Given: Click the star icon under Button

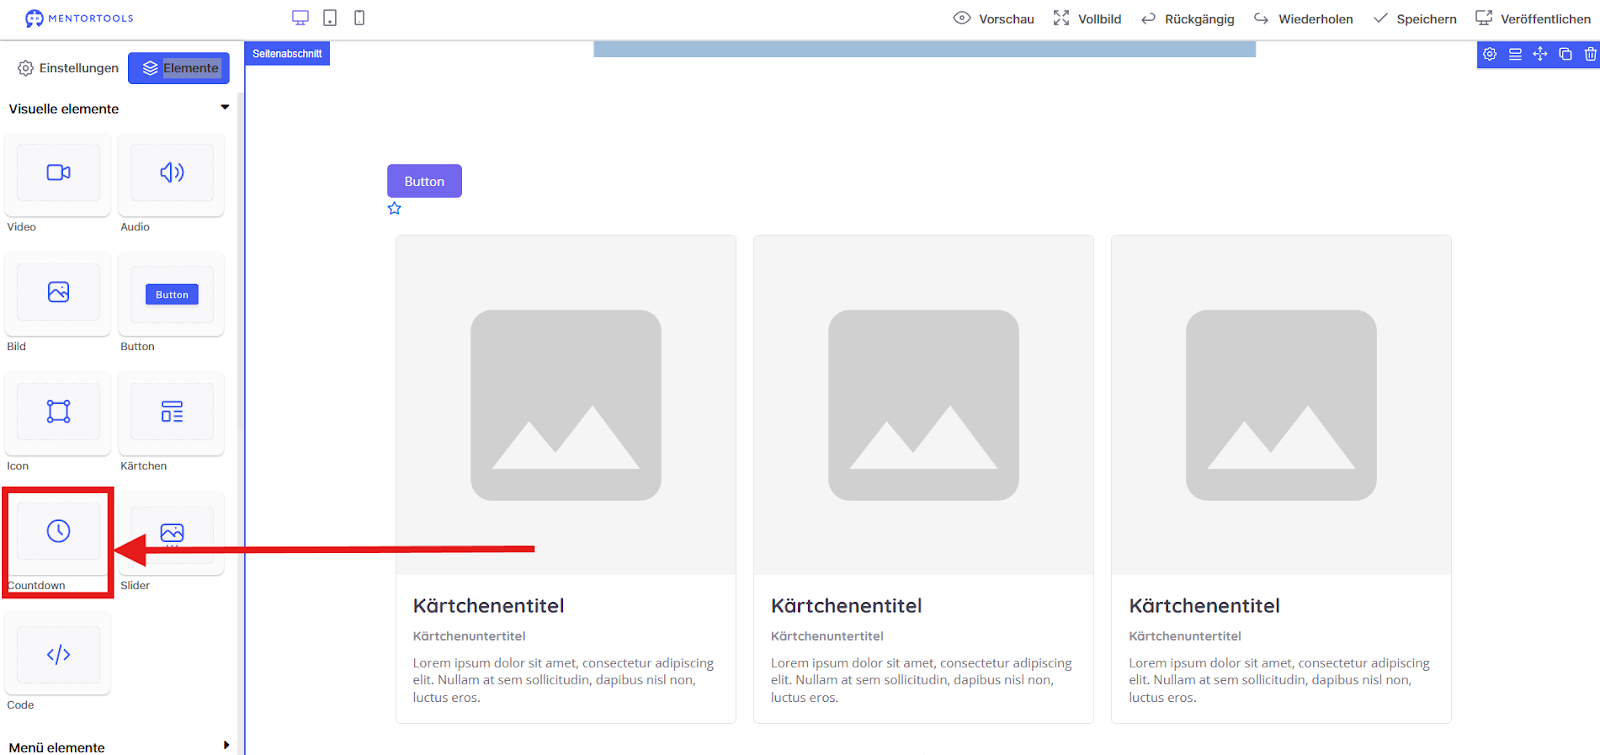Looking at the screenshot, I should (395, 208).
